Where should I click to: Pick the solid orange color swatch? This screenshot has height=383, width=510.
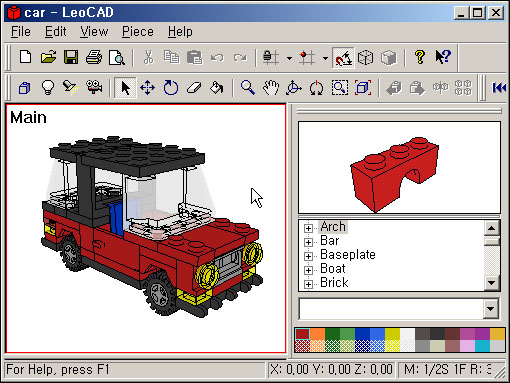pyautogui.click(x=318, y=334)
